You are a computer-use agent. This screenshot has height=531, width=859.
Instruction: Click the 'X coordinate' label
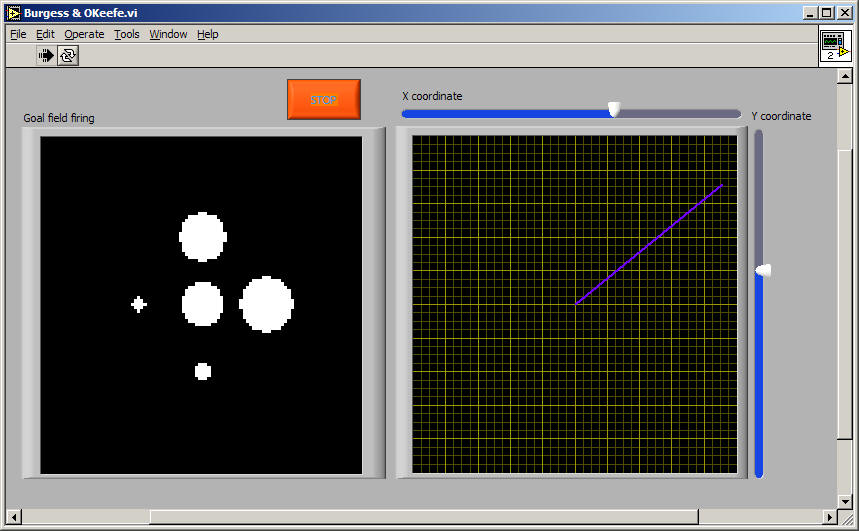[432, 96]
